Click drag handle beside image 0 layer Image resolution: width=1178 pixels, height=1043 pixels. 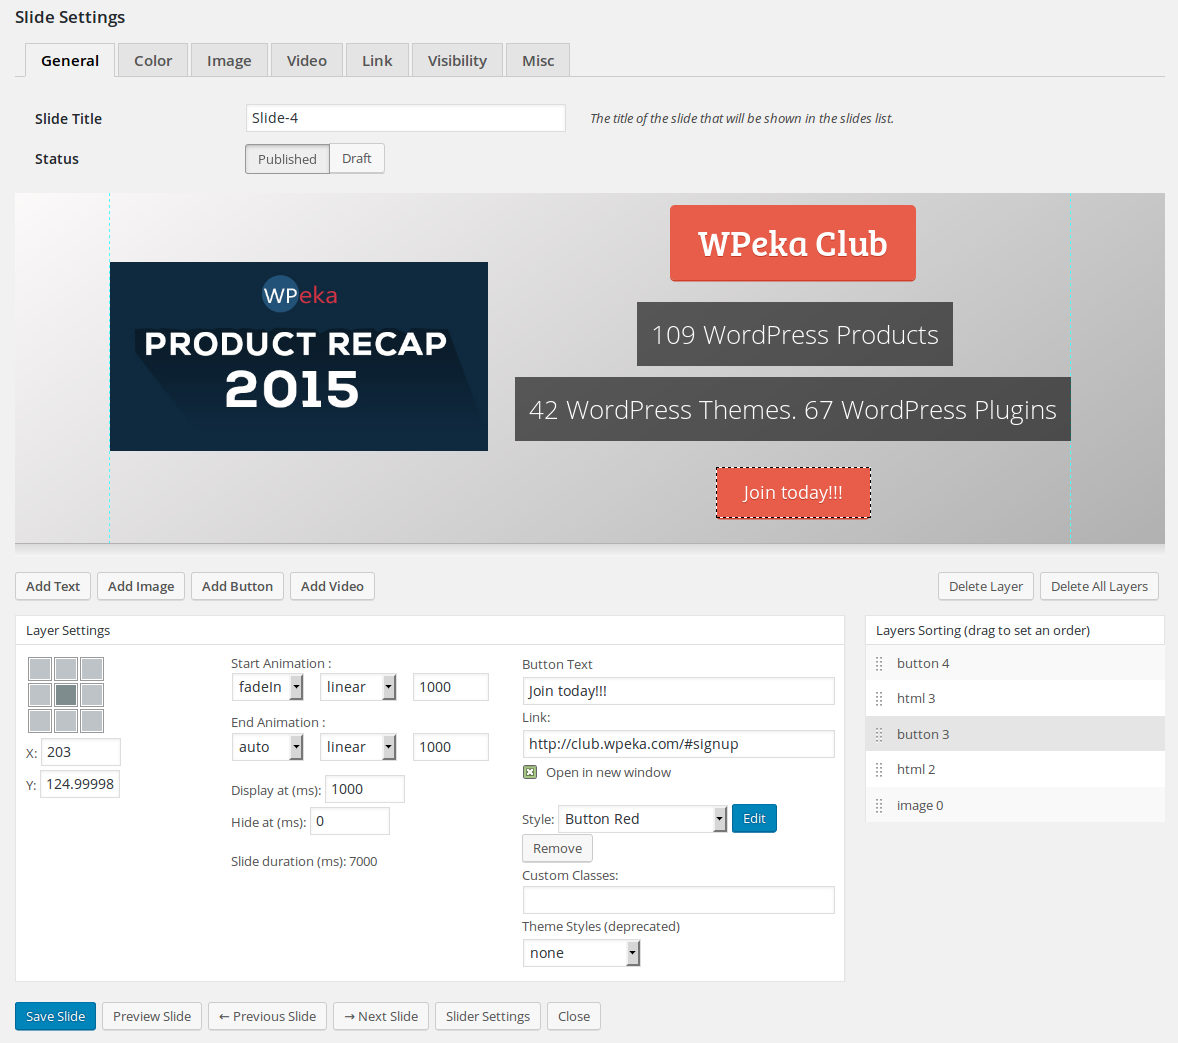click(879, 806)
